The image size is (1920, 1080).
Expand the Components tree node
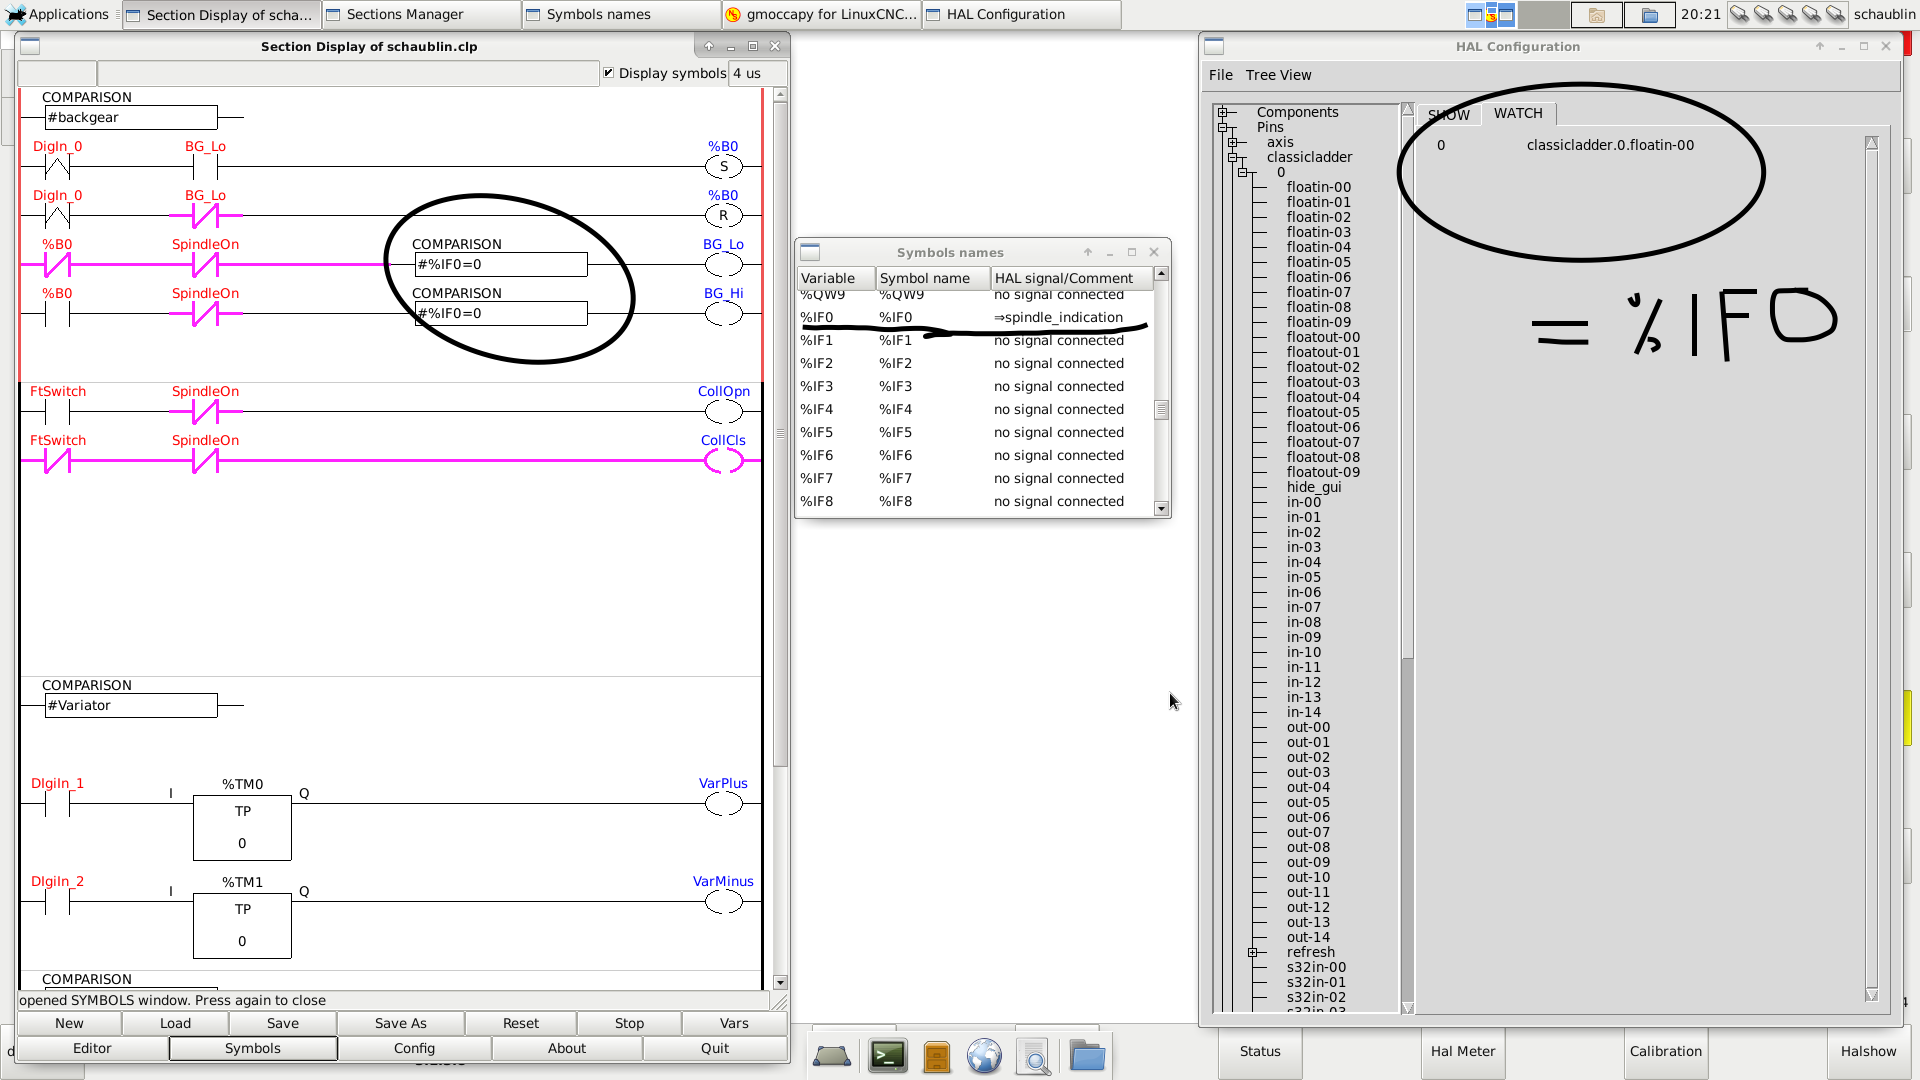pyautogui.click(x=1222, y=112)
